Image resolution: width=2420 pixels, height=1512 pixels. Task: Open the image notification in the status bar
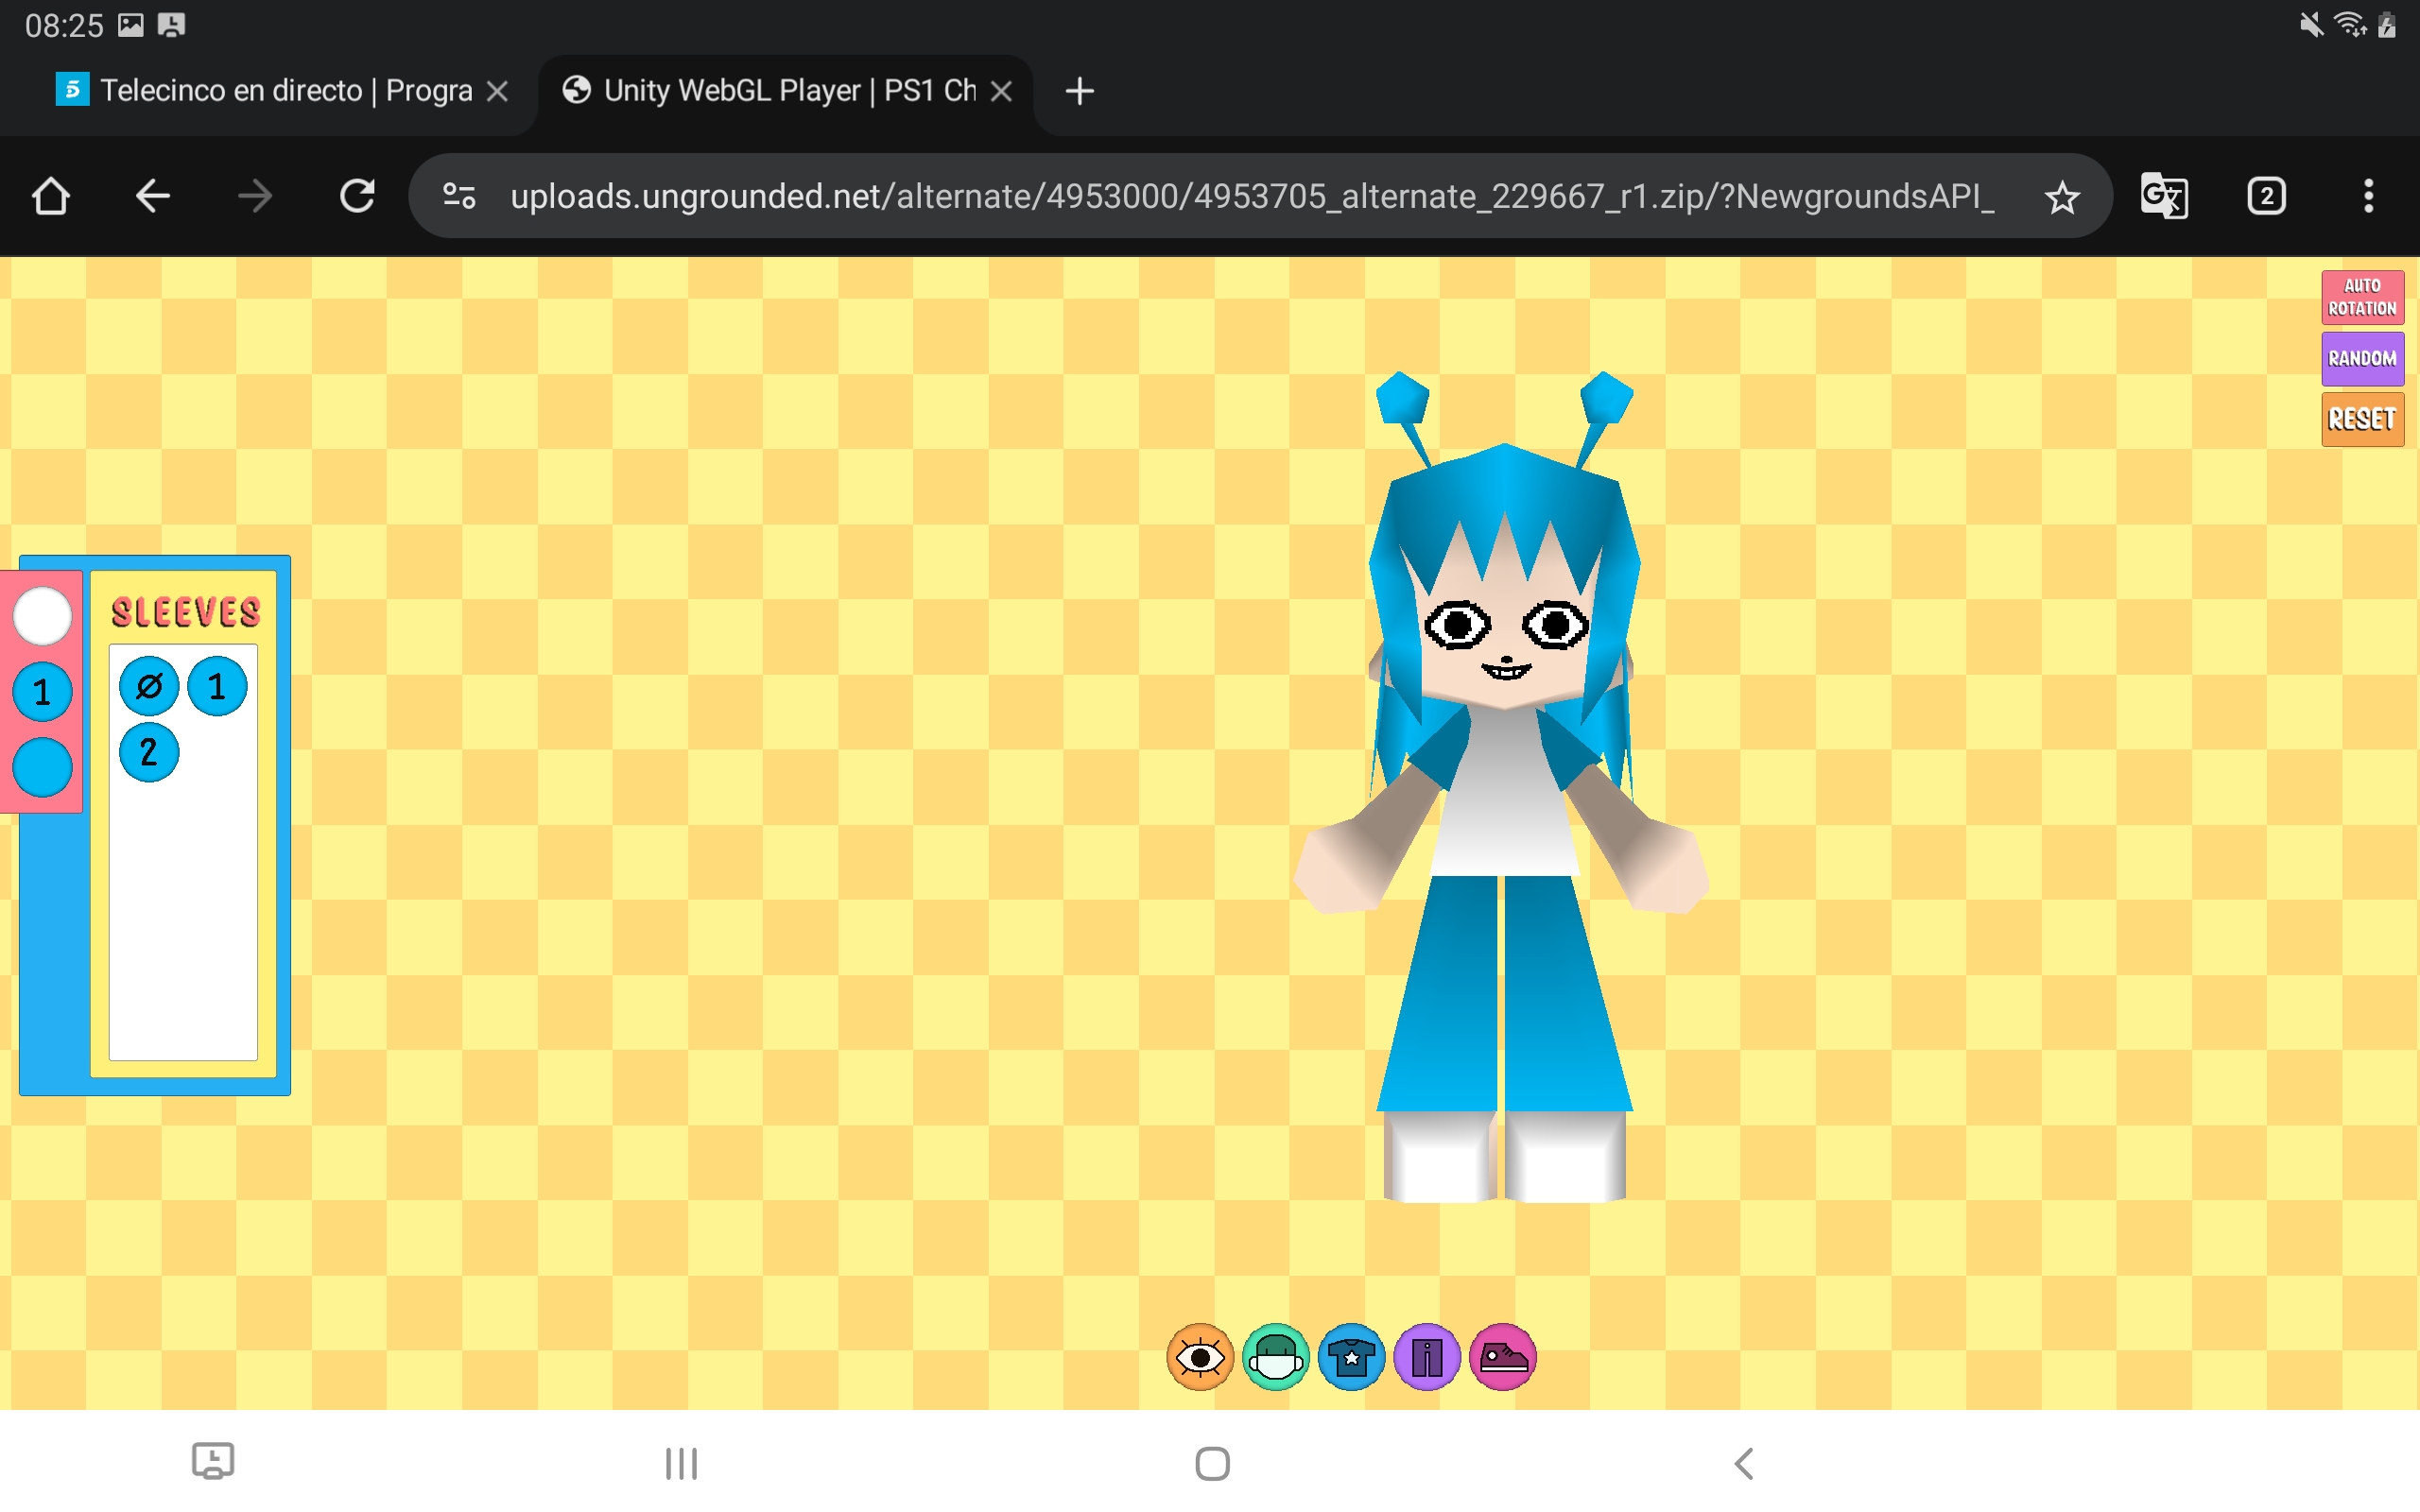(131, 25)
